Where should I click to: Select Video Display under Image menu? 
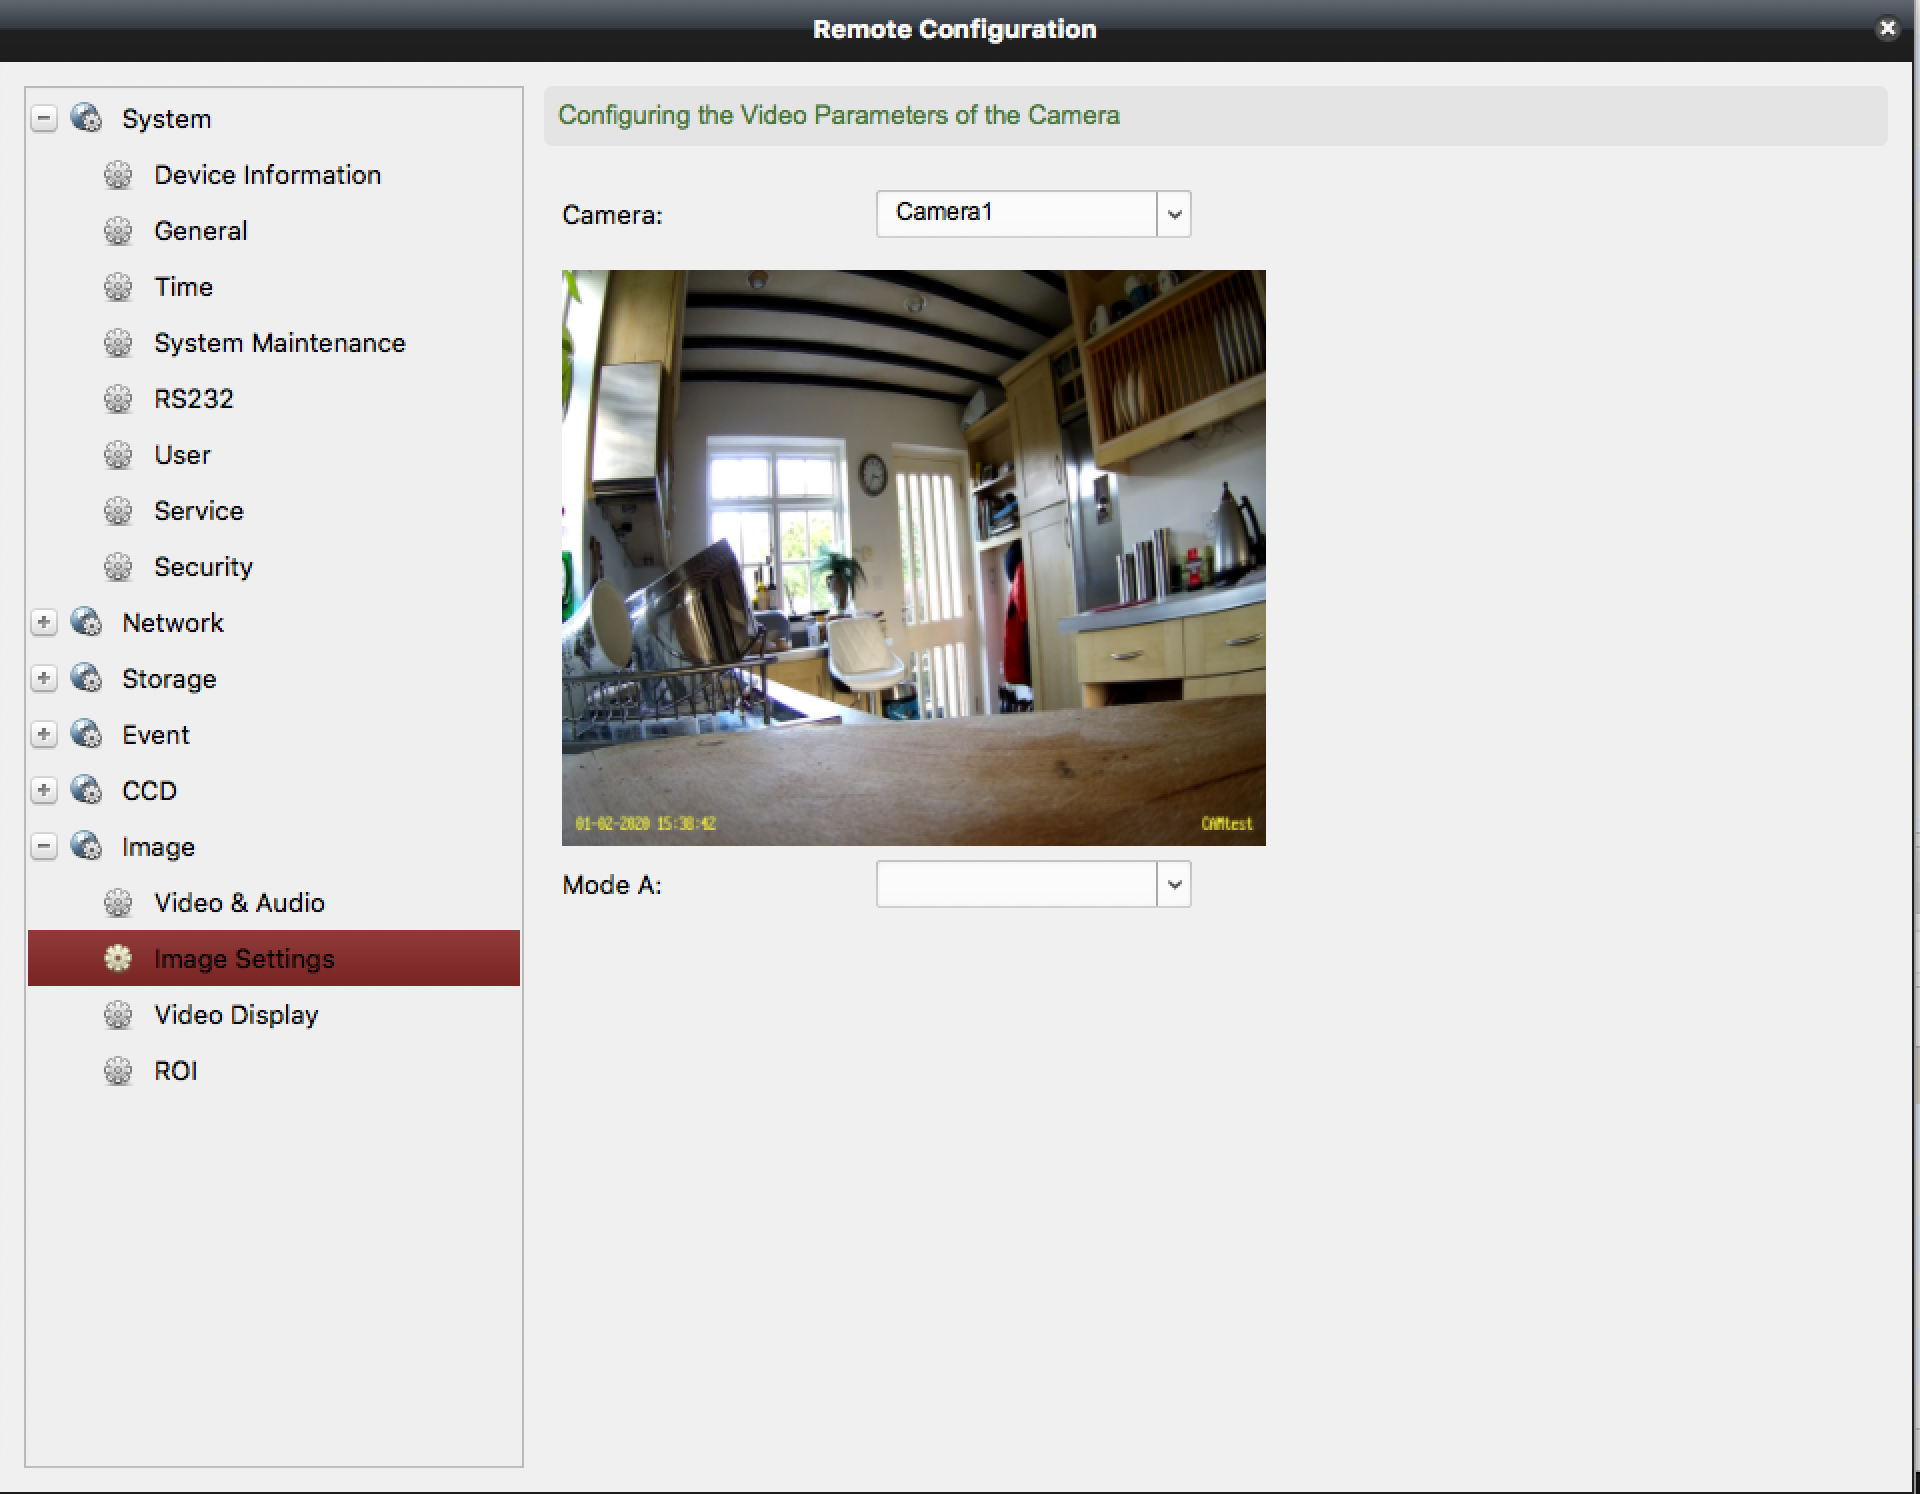[237, 1014]
